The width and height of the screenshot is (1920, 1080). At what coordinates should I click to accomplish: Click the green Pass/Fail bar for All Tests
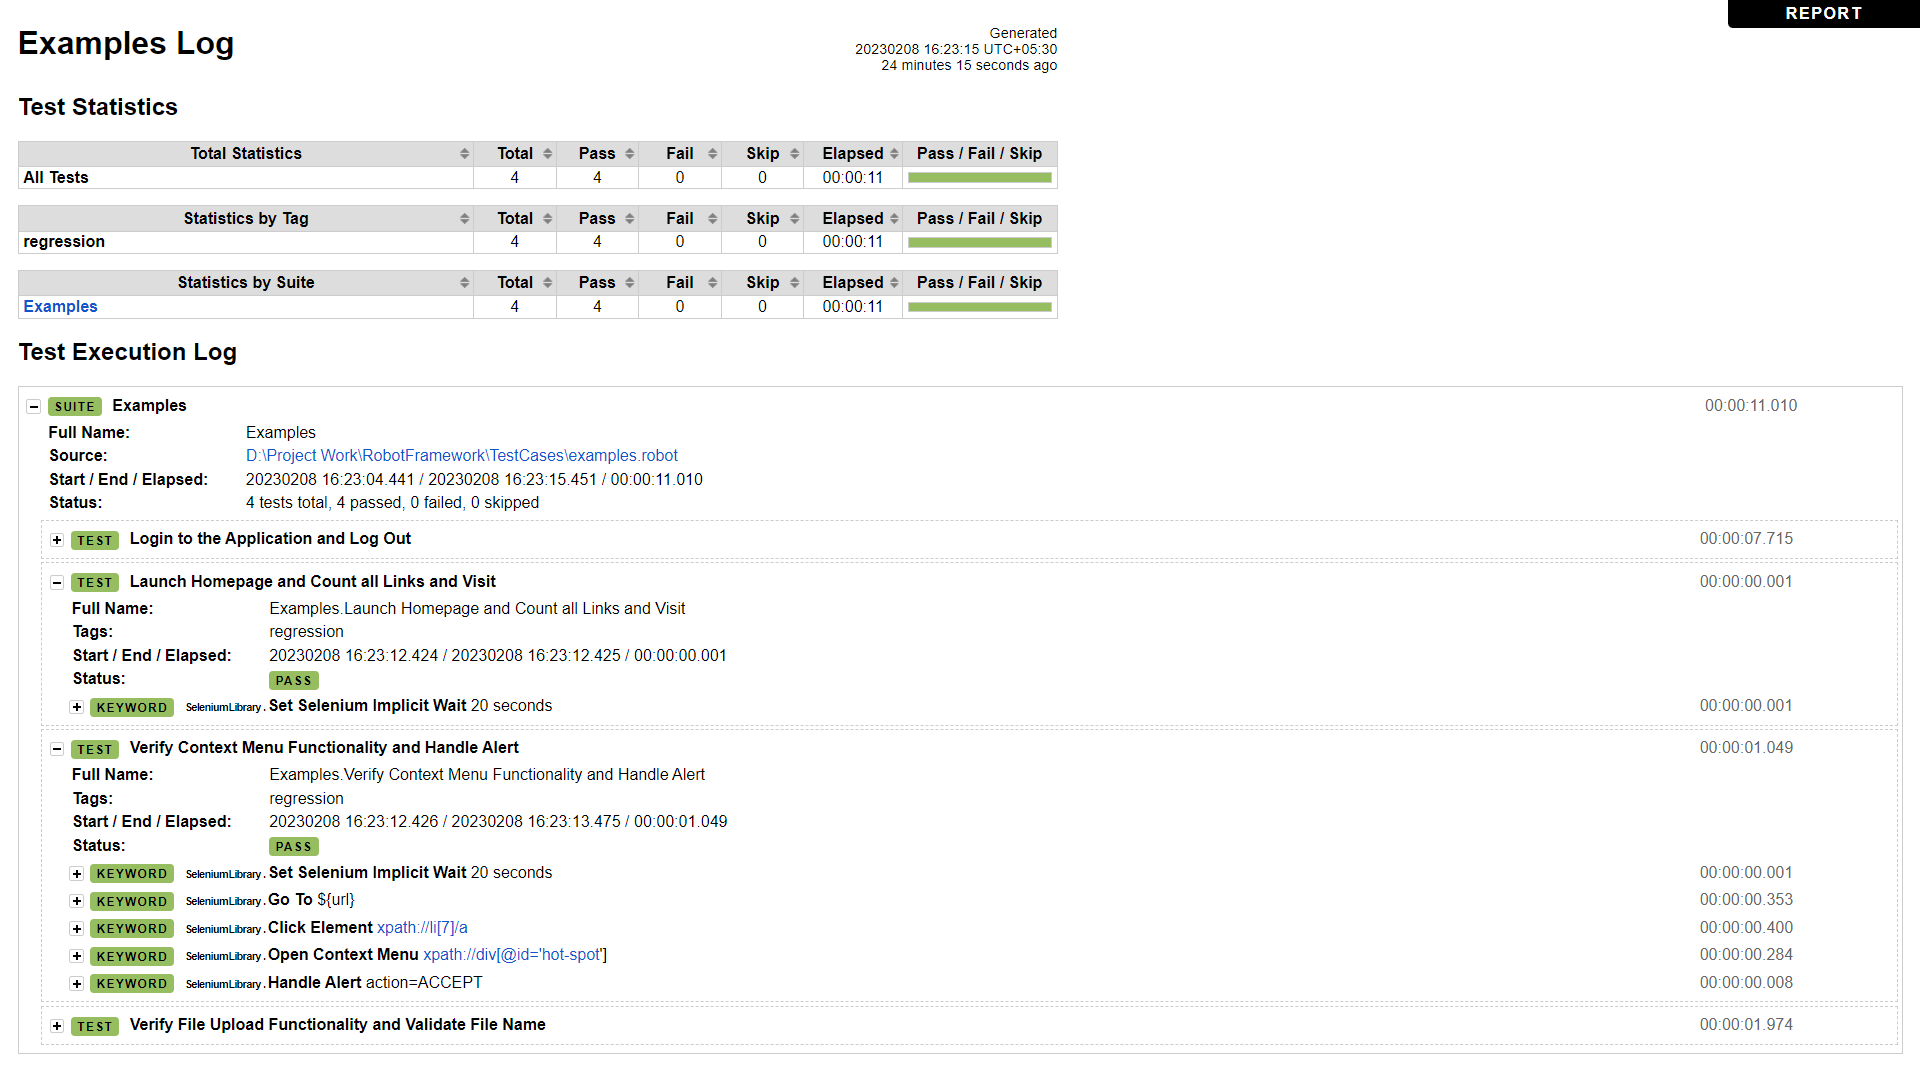[x=979, y=177]
